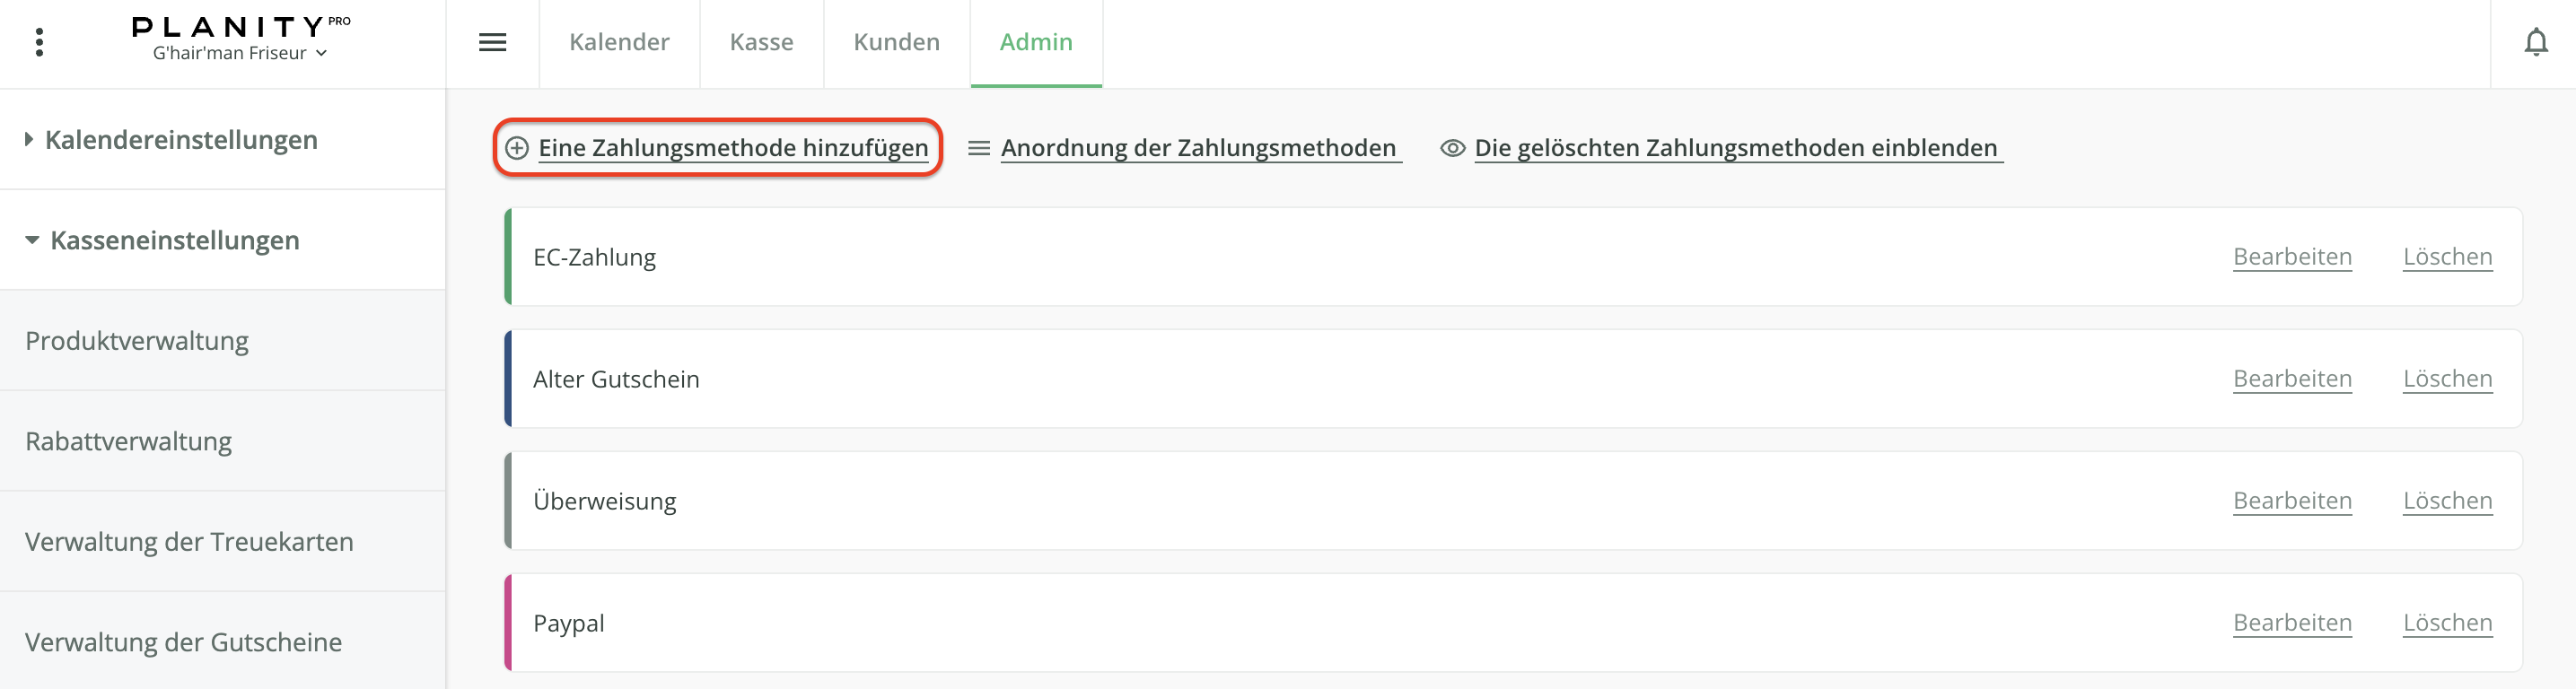Open Produktverwaltung in the sidebar
2576x689 pixels.
click(137, 341)
